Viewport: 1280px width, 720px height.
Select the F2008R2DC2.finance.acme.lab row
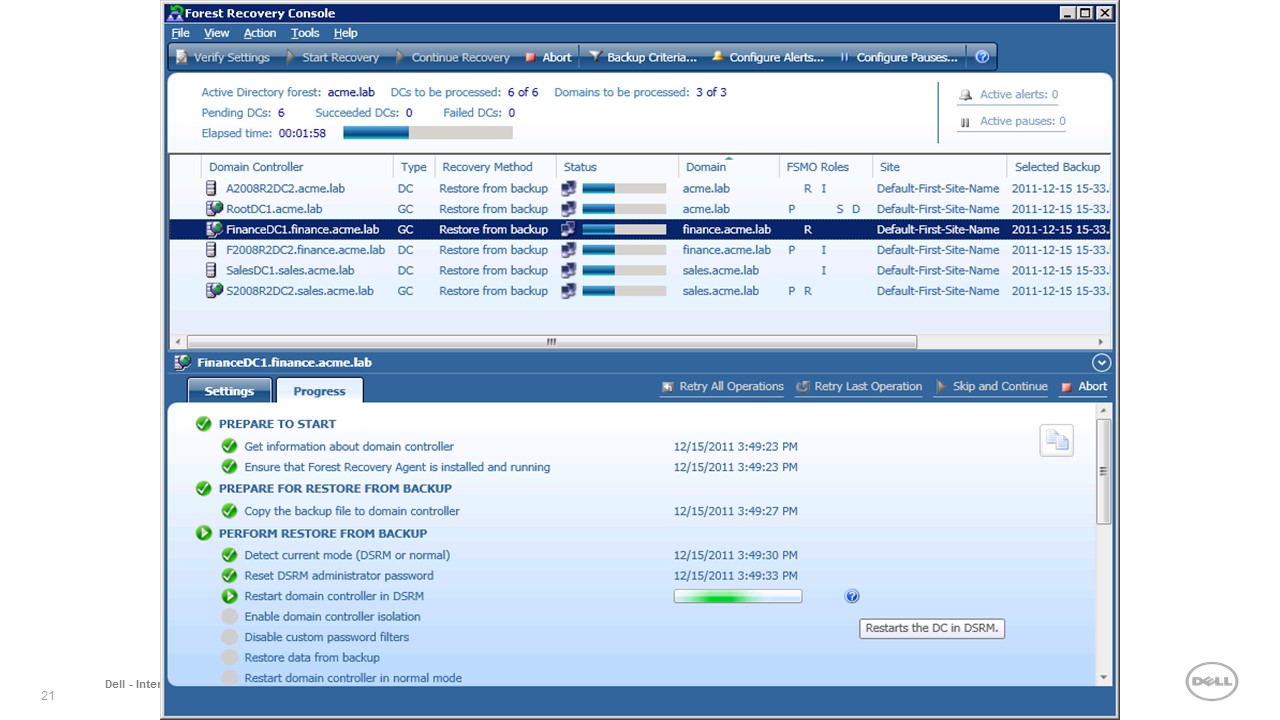pyautogui.click(x=640, y=250)
